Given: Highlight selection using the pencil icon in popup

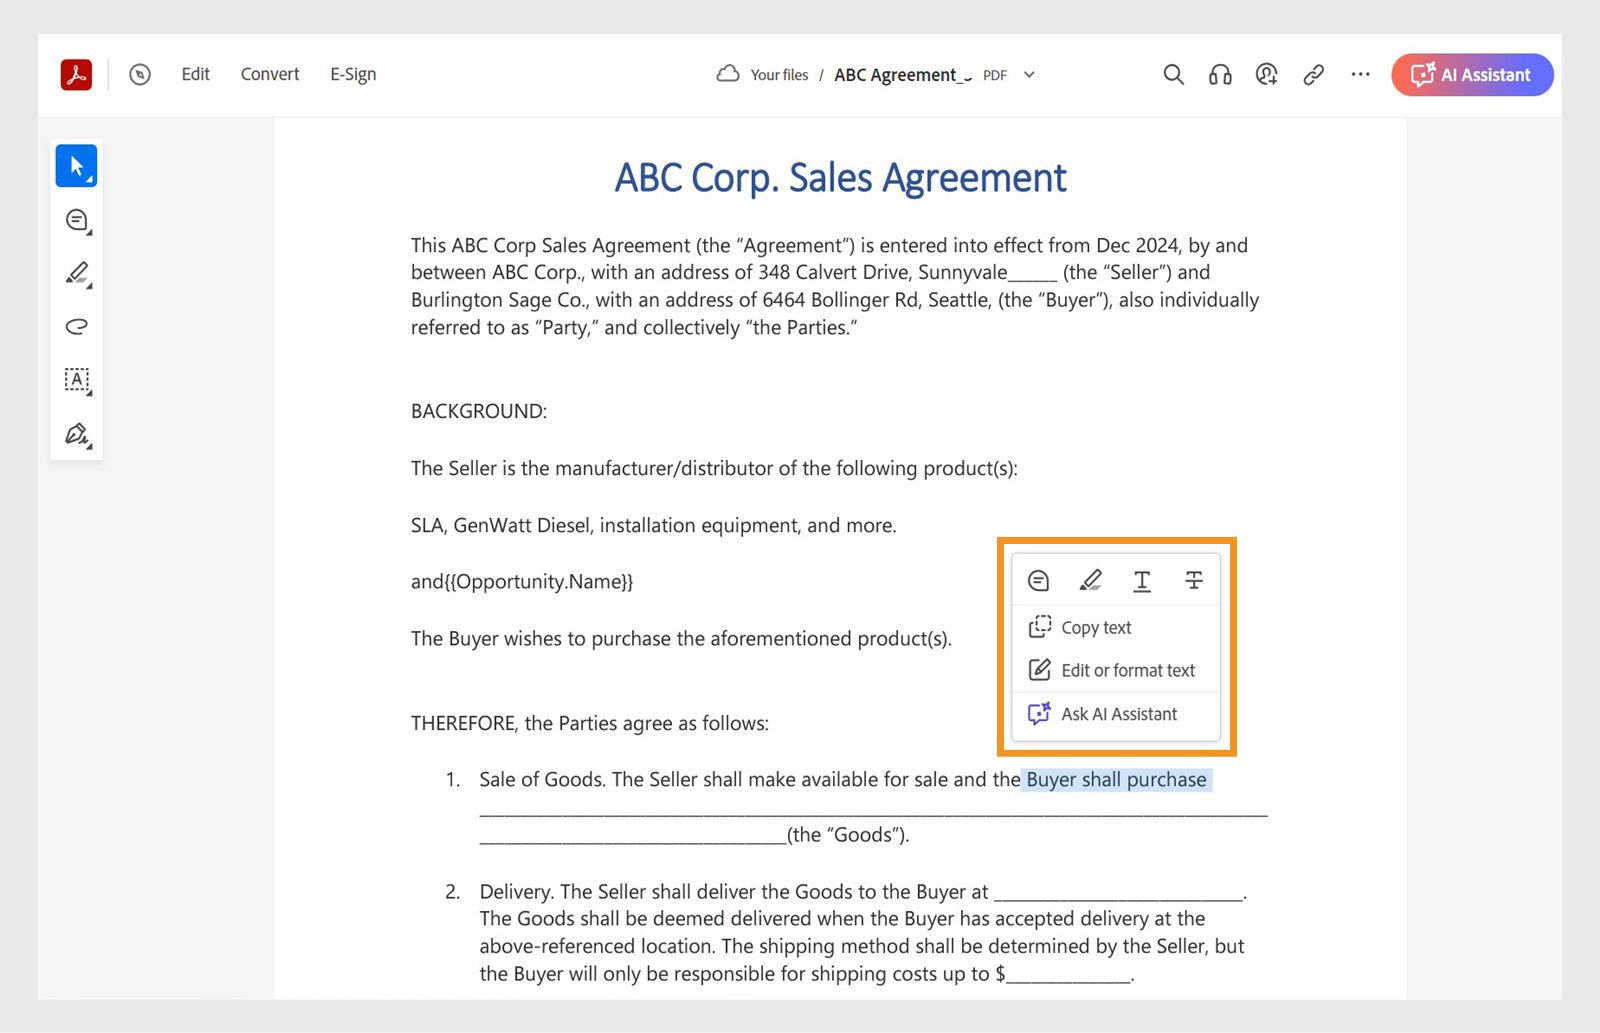Looking at the screenshot, I should click(1090, 580).
